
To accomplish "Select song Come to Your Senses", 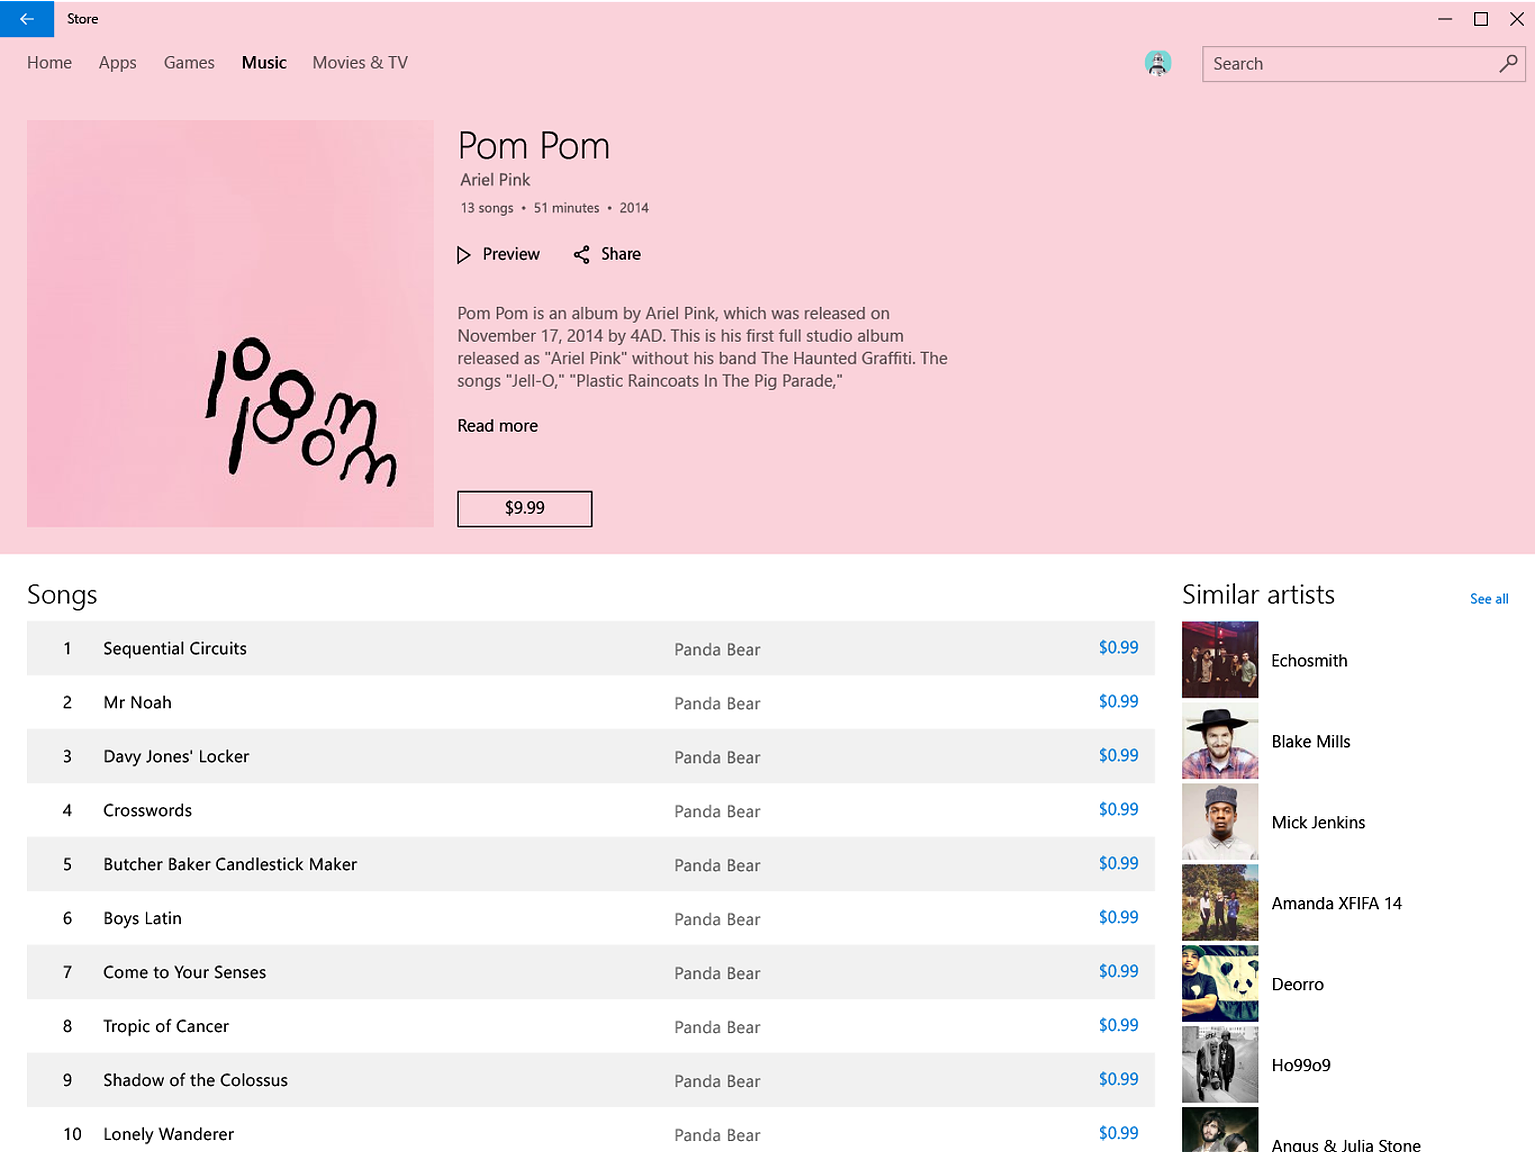I will pyautogui.click(x=591, y=972).
